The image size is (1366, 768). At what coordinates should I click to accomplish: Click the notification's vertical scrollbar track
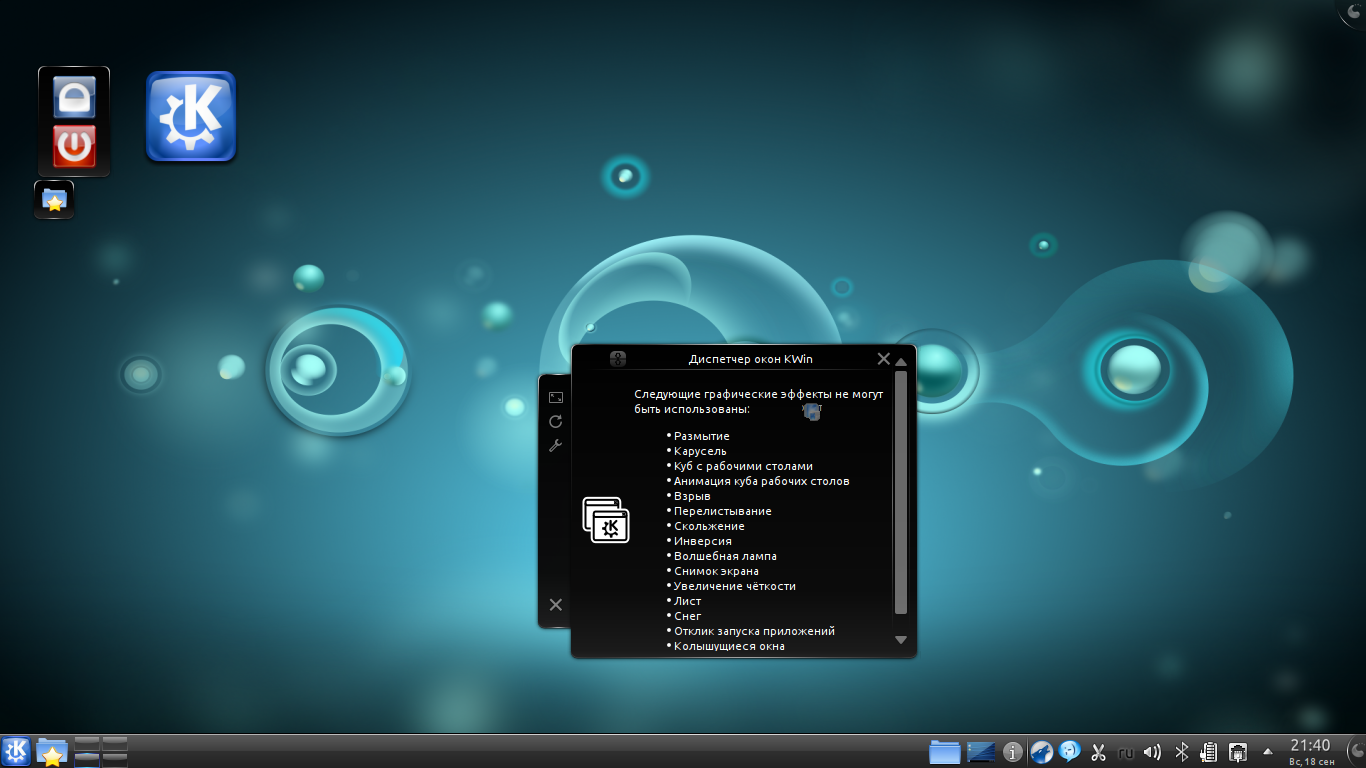[901, 623]
